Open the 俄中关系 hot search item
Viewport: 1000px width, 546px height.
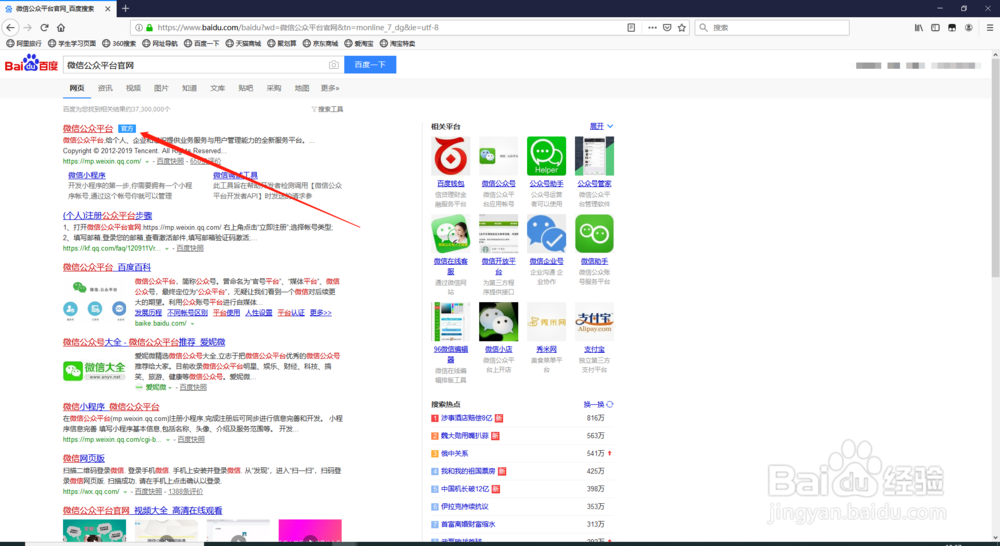pos(455,454)
